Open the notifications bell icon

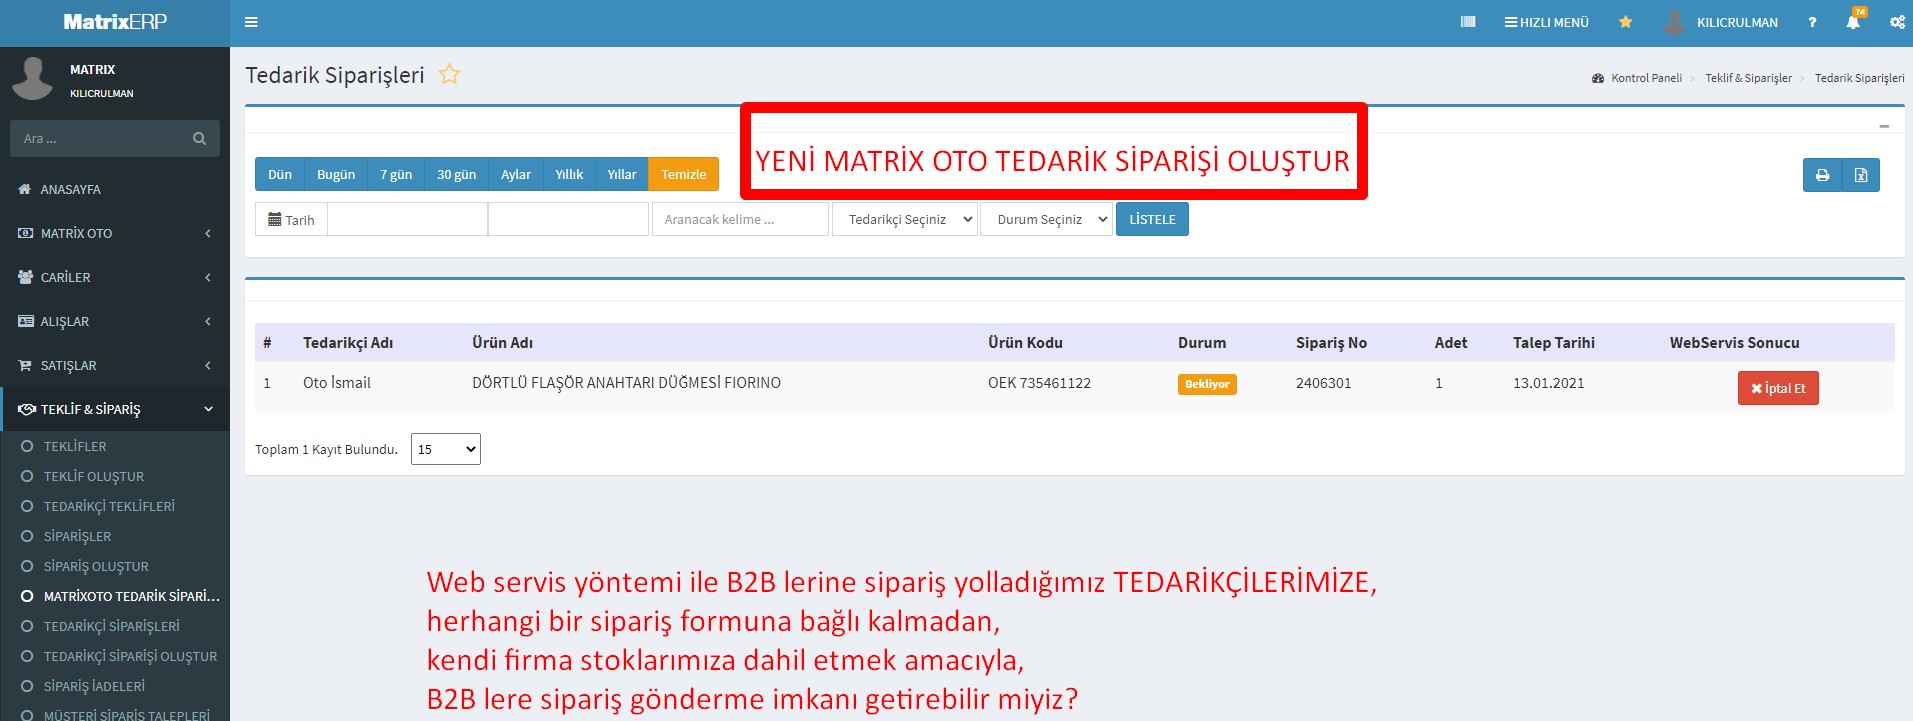(x=1852, y=22)
